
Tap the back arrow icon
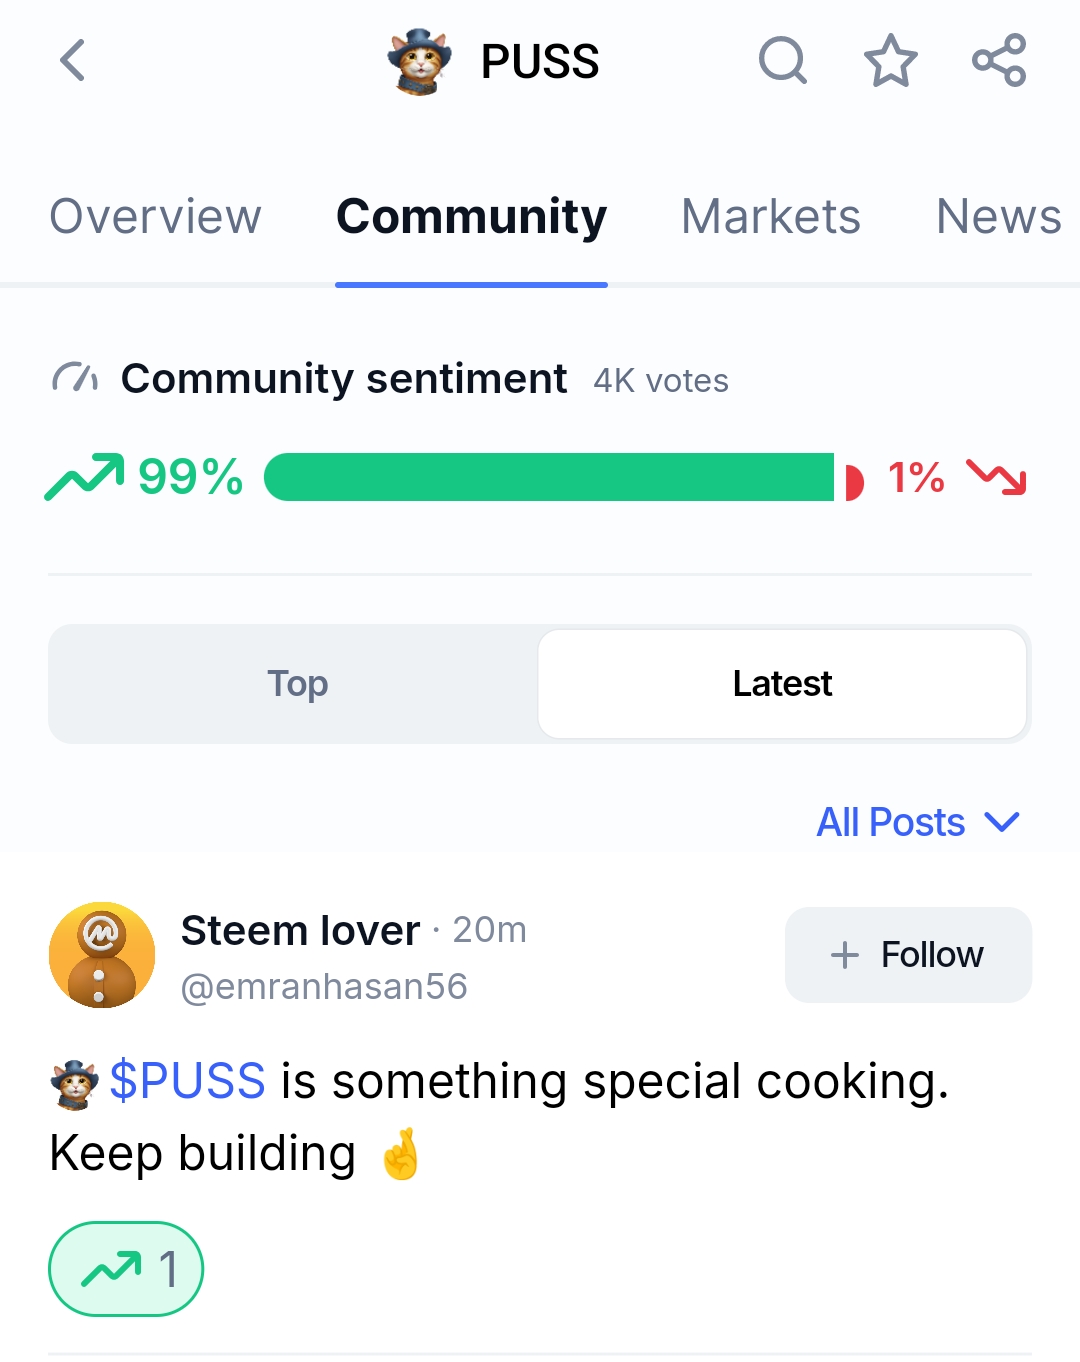tap(73, 60)
